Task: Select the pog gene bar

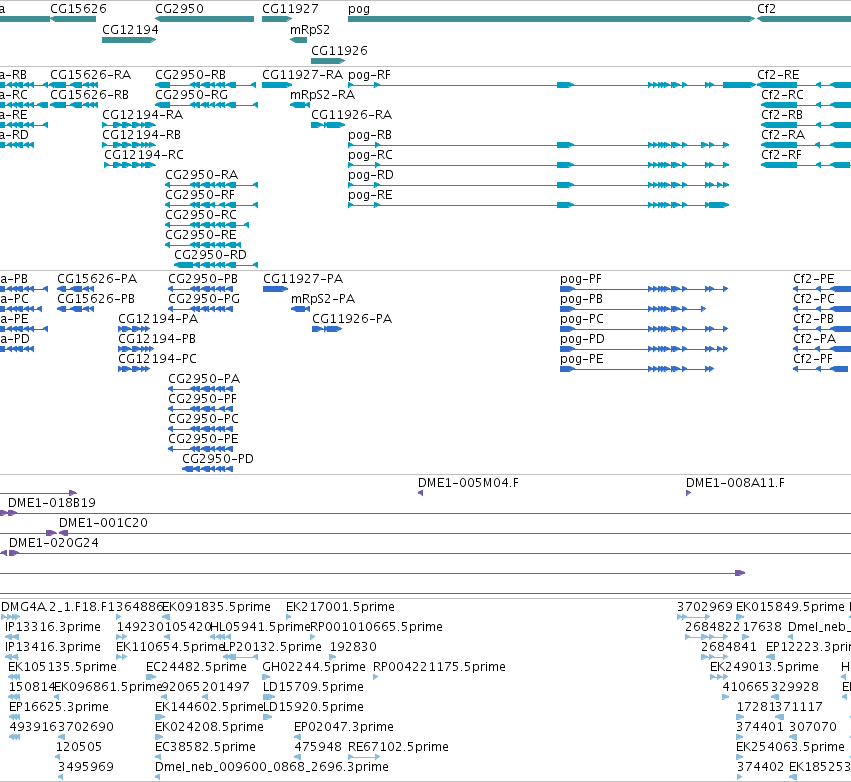Action: pos(551,19)
